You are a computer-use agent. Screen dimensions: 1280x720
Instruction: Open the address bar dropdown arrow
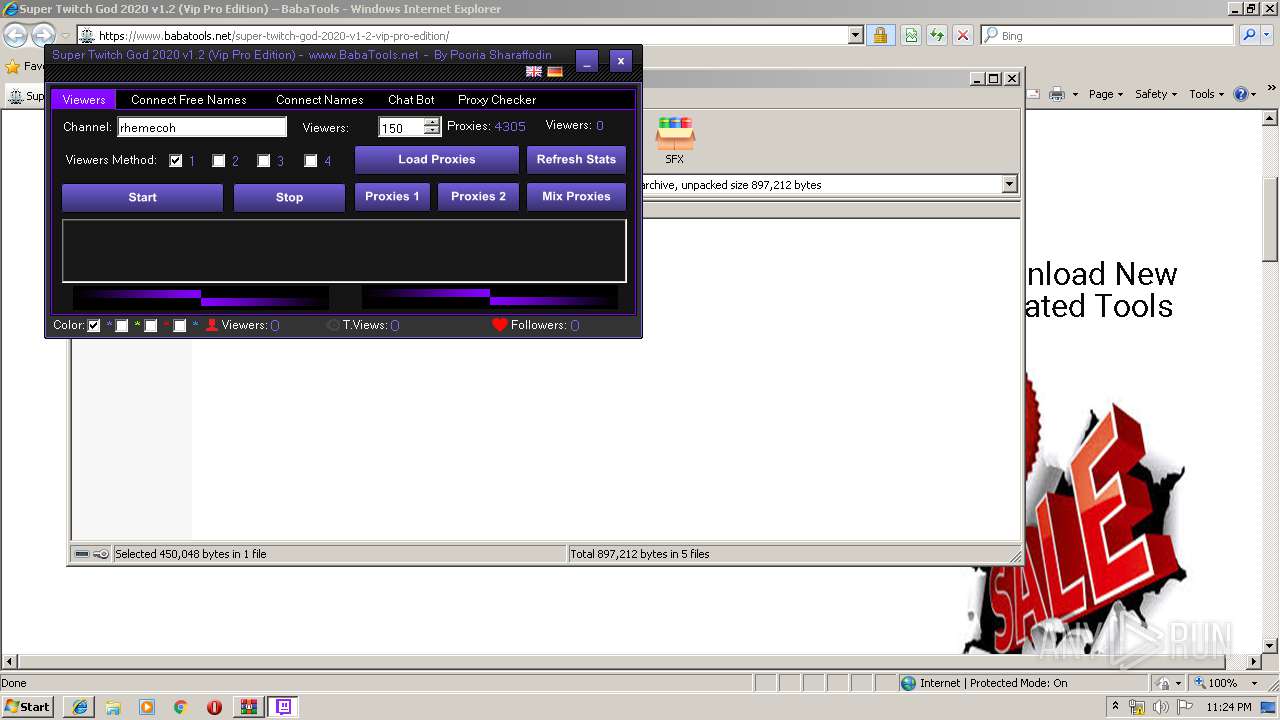(855, 35)
